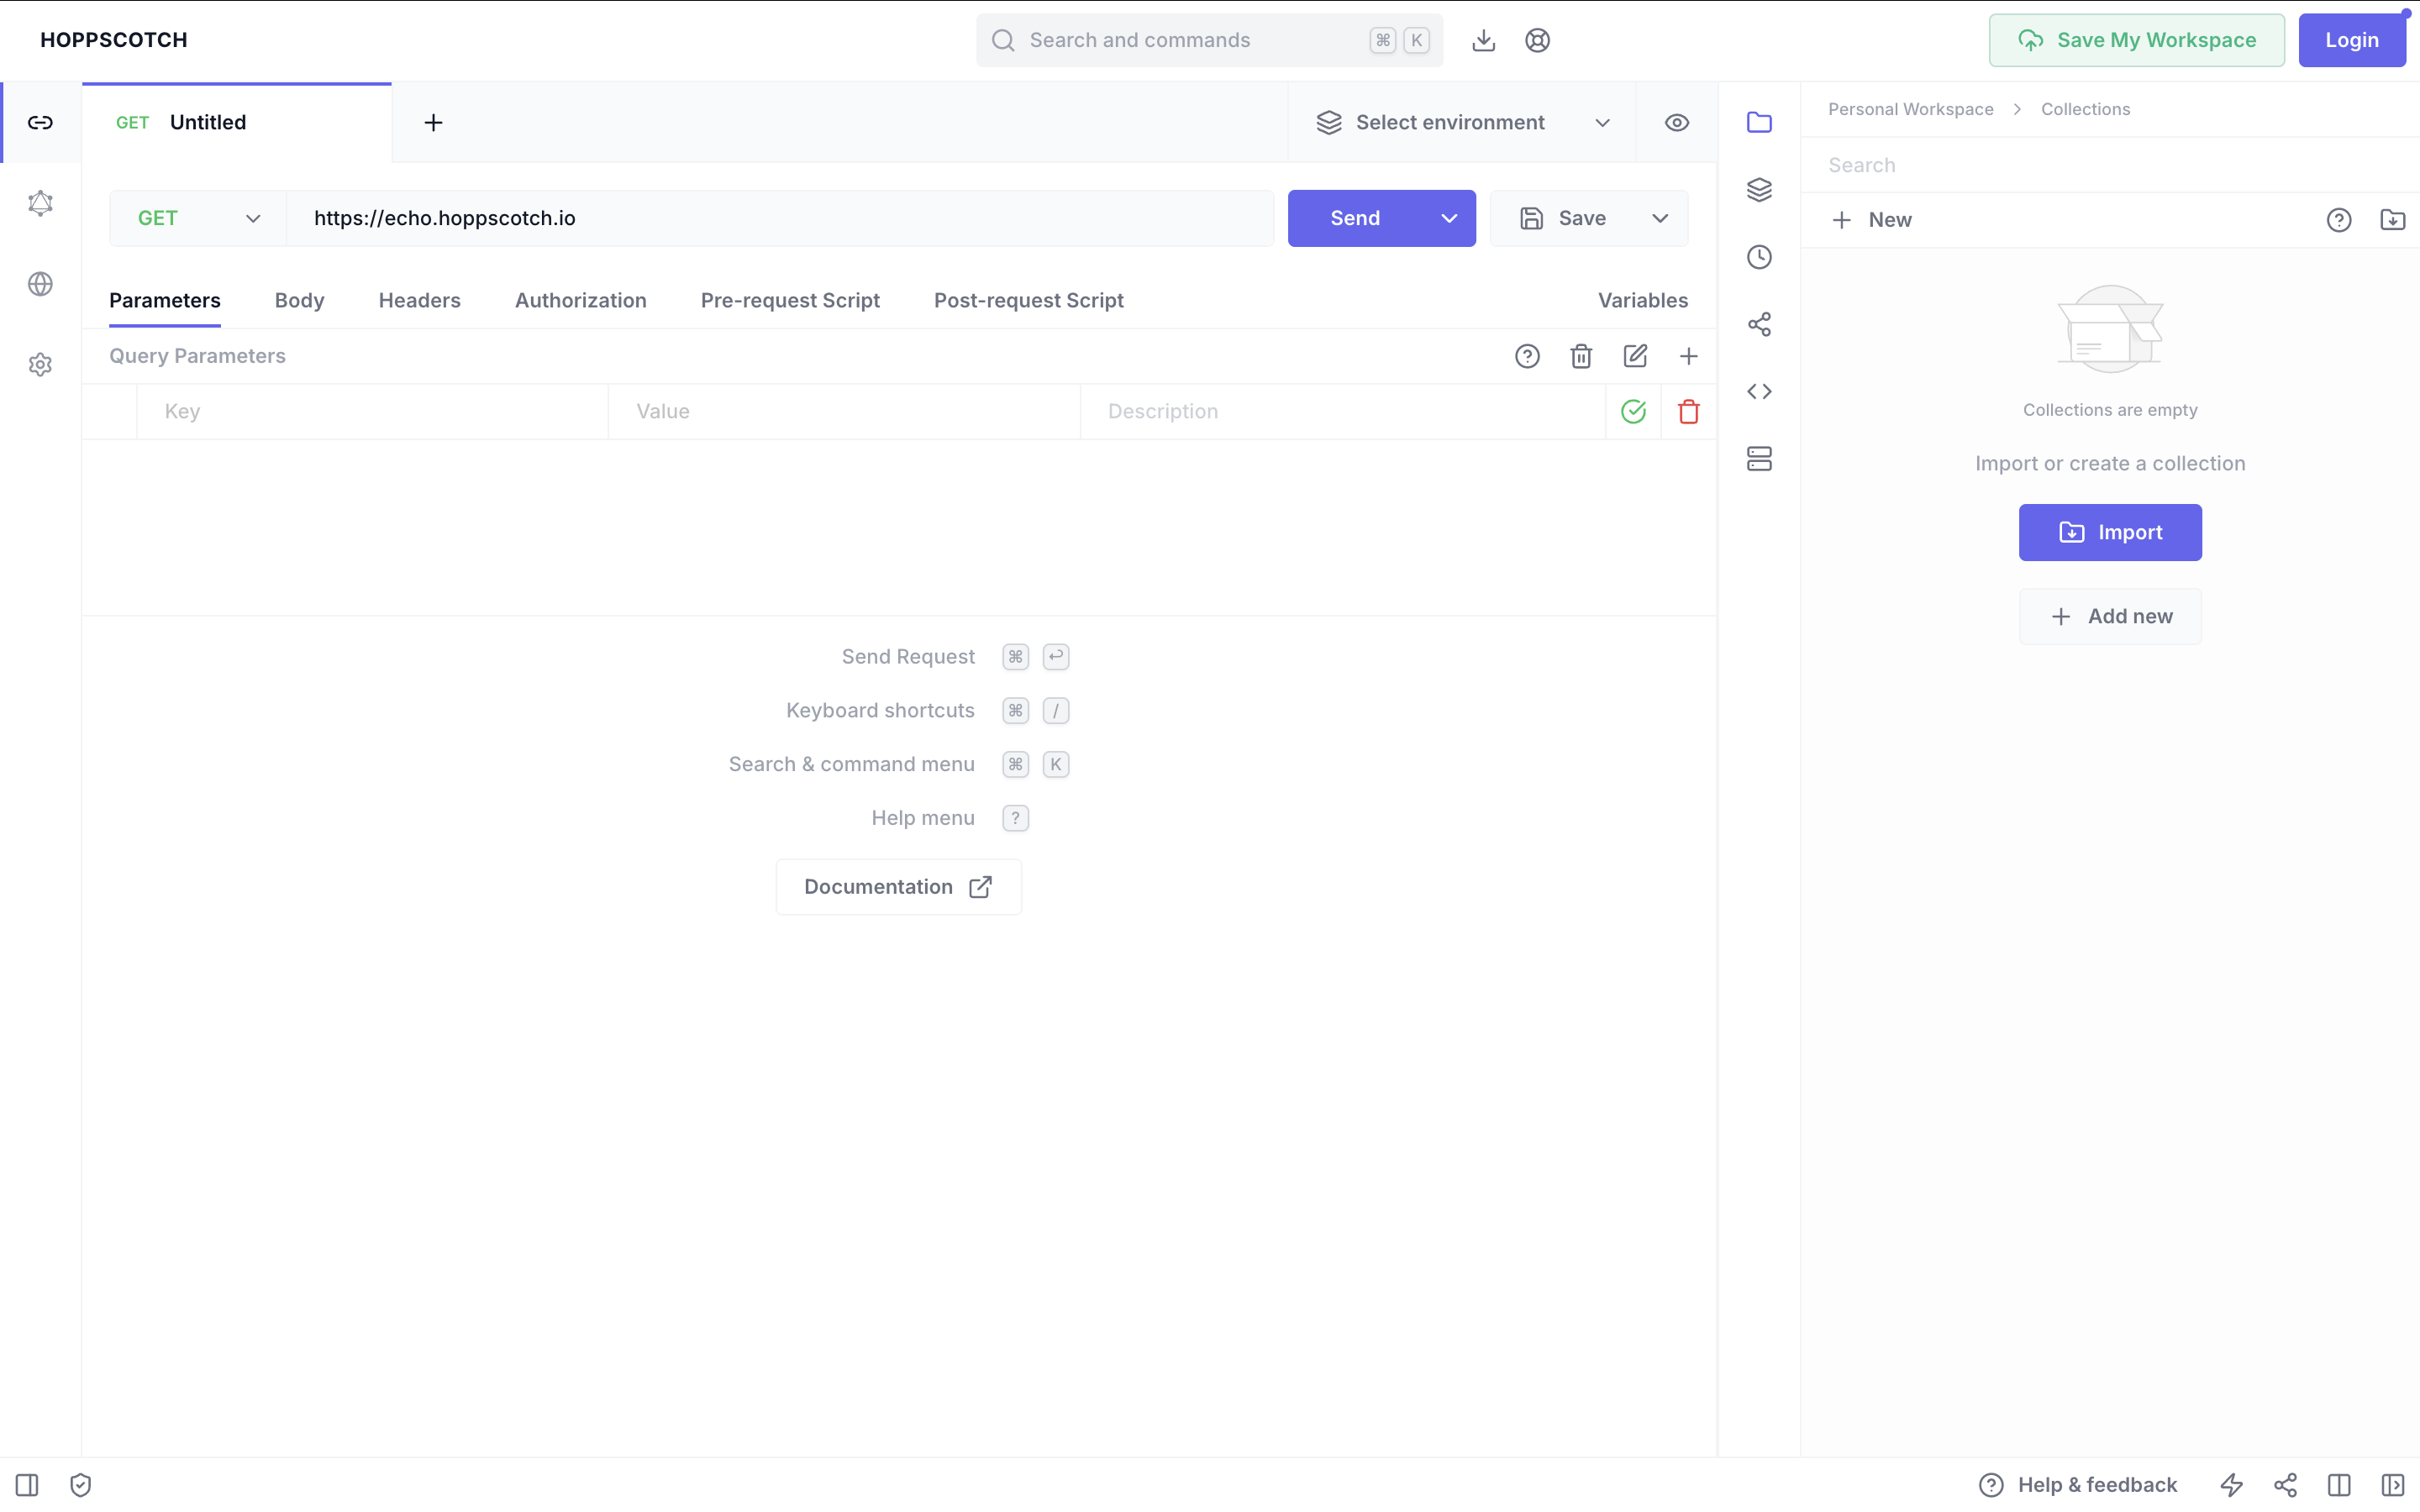The image size is (2420, 1512).
Task: Toggle the environment variables eye preview
Action: pos(1676,122)
